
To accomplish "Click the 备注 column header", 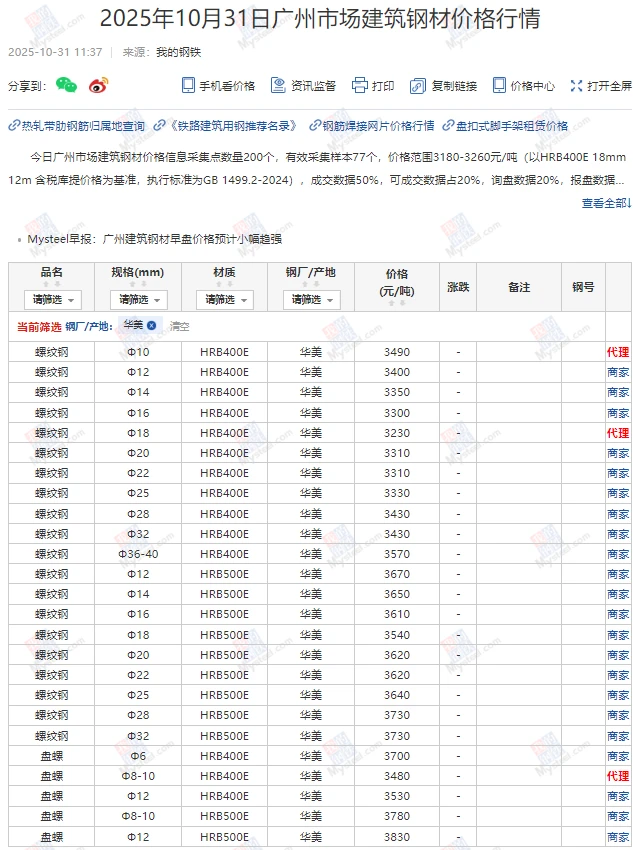I will pyautogui.click(x=519, y=287).
